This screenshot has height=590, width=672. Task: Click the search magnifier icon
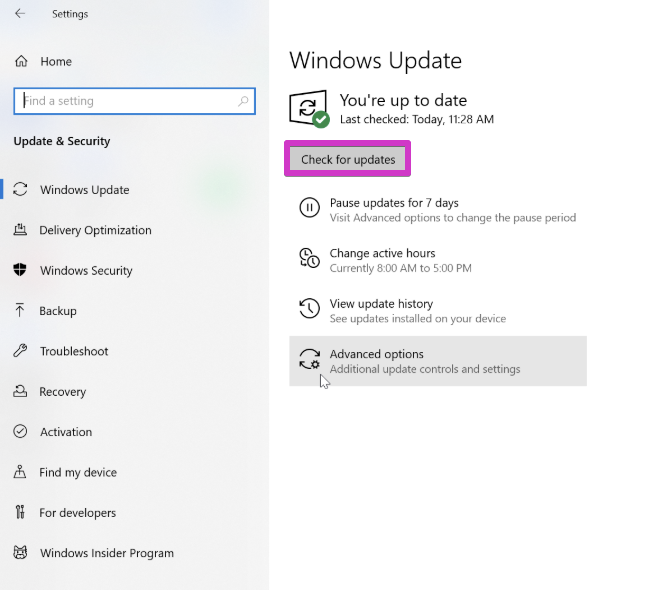tap(243, 101)
